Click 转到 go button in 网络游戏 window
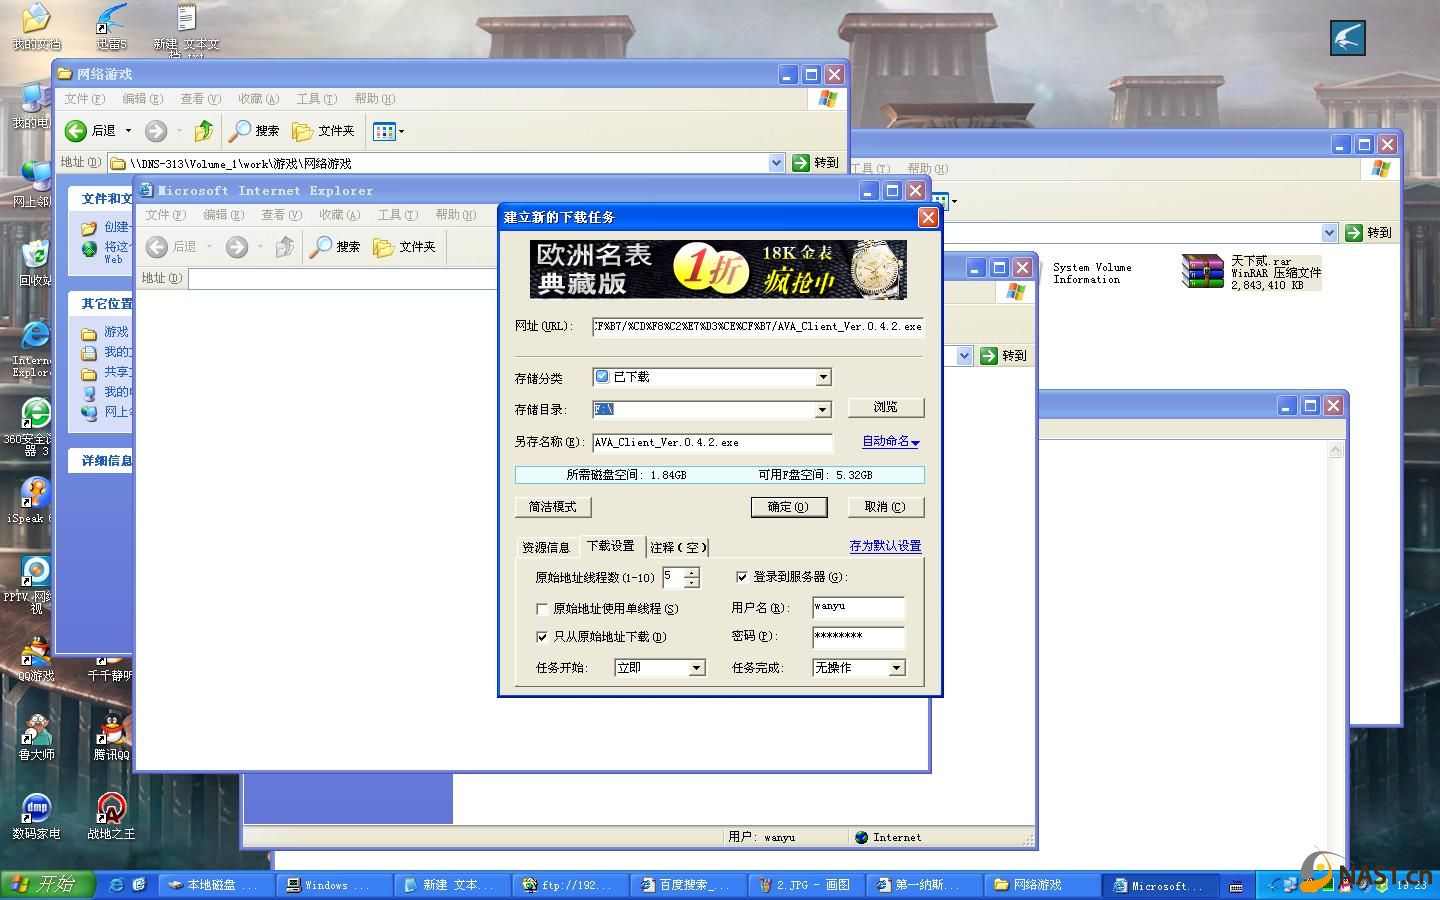 click(815, 163)
